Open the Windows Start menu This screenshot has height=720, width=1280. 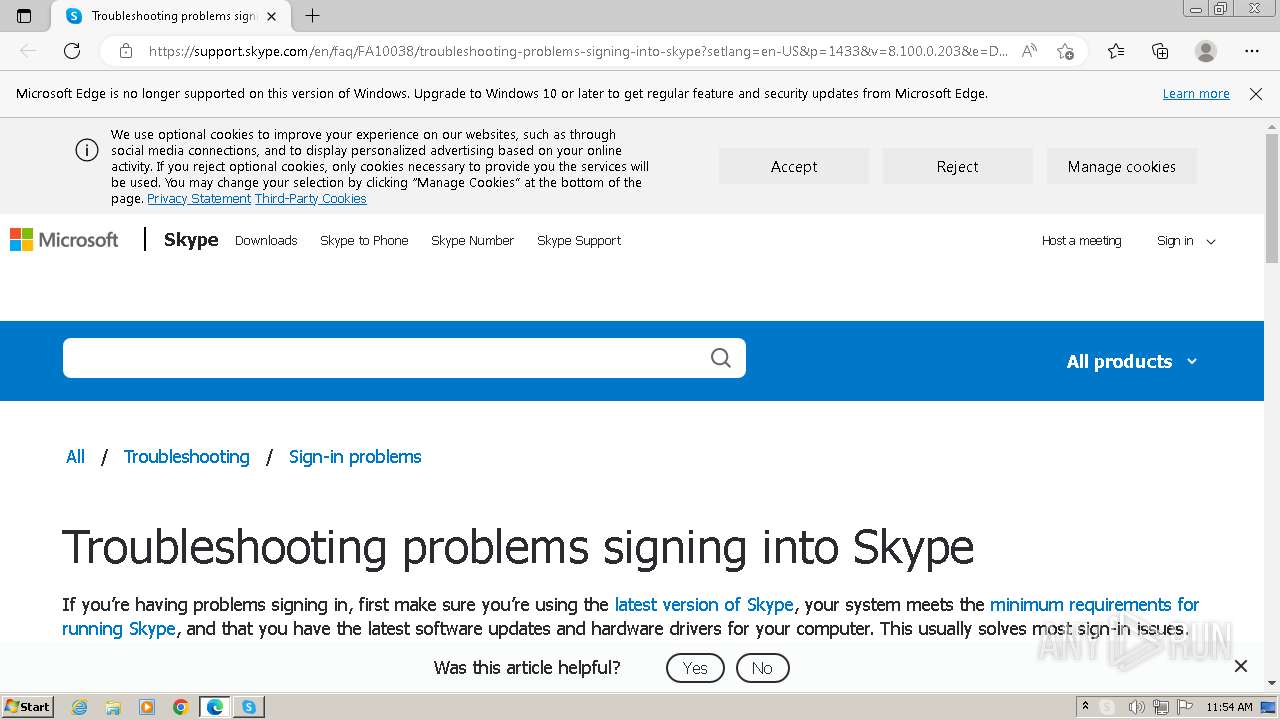point(27,707)
